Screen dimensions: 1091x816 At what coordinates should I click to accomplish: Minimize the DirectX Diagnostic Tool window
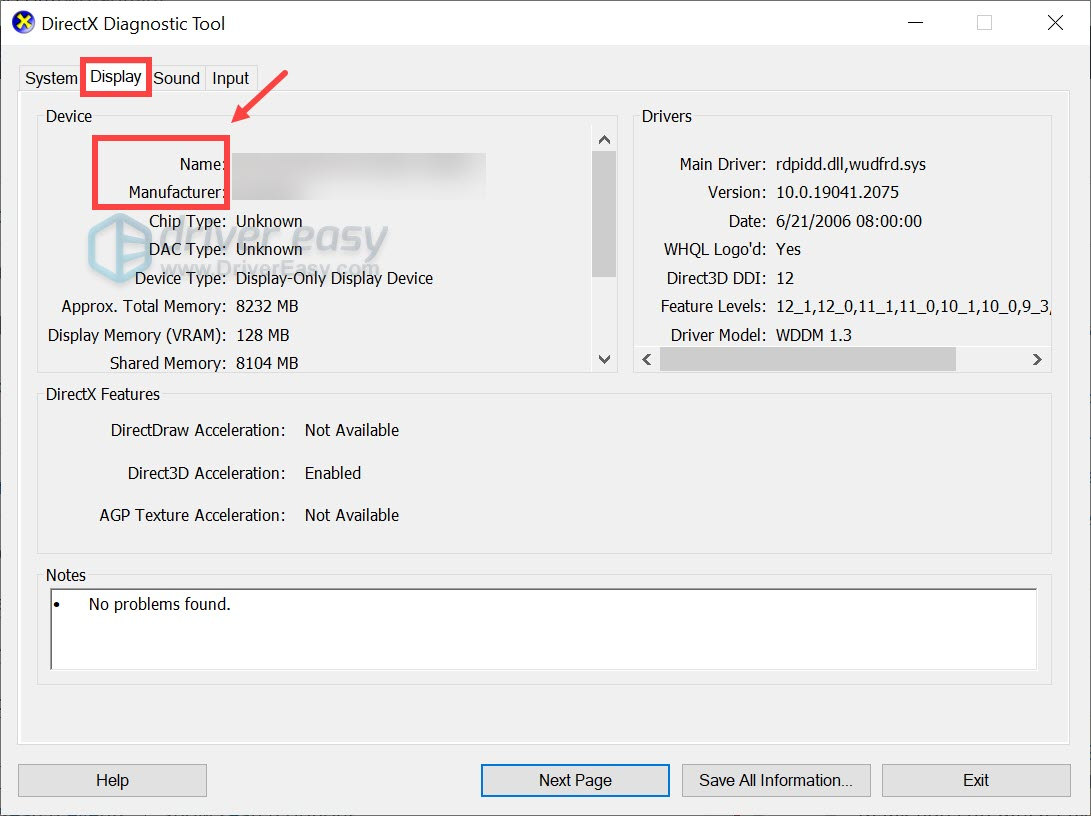[x=915, y=22]
